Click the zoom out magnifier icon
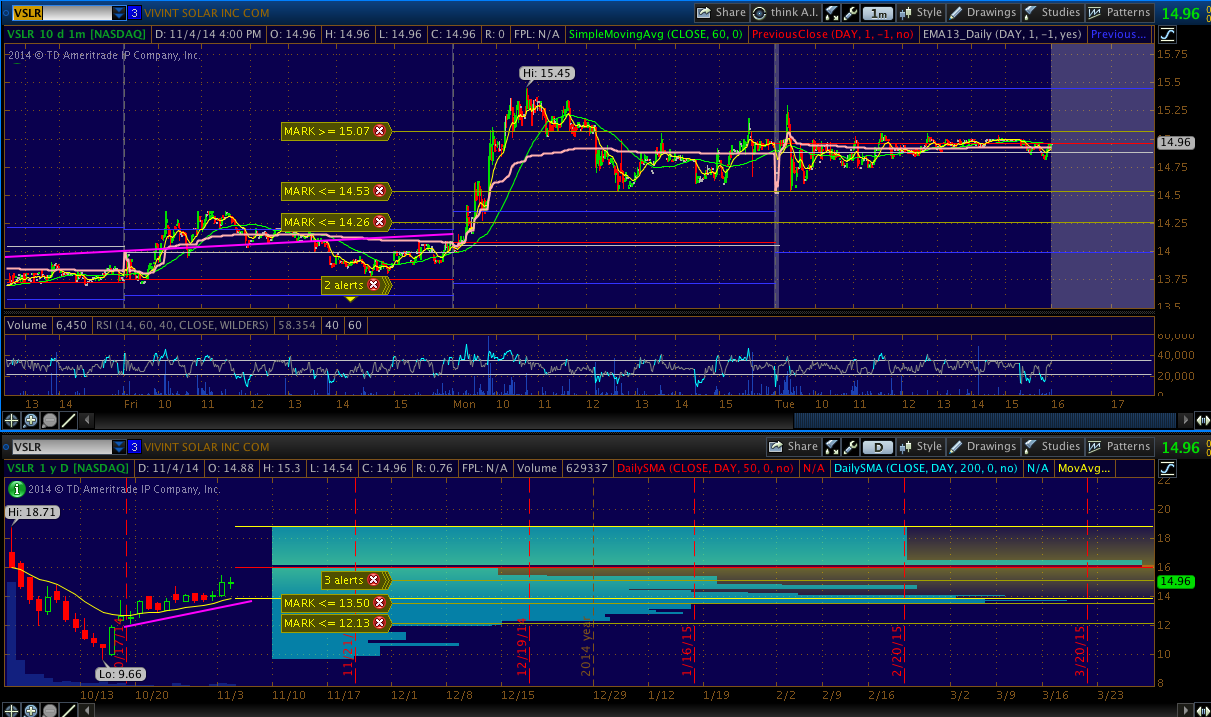The width and height of the screenshot is (1211, 717). tap(49, 421)
